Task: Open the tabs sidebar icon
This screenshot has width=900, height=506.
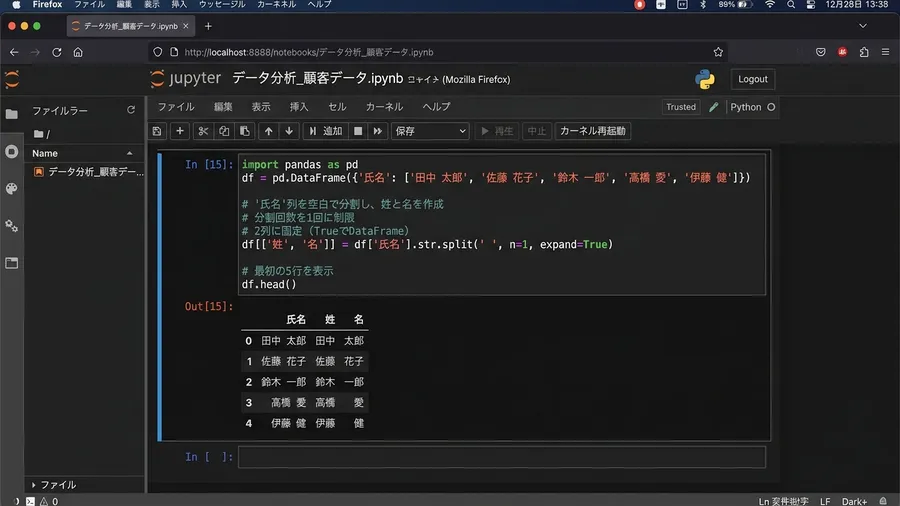Action: [11, 263]
